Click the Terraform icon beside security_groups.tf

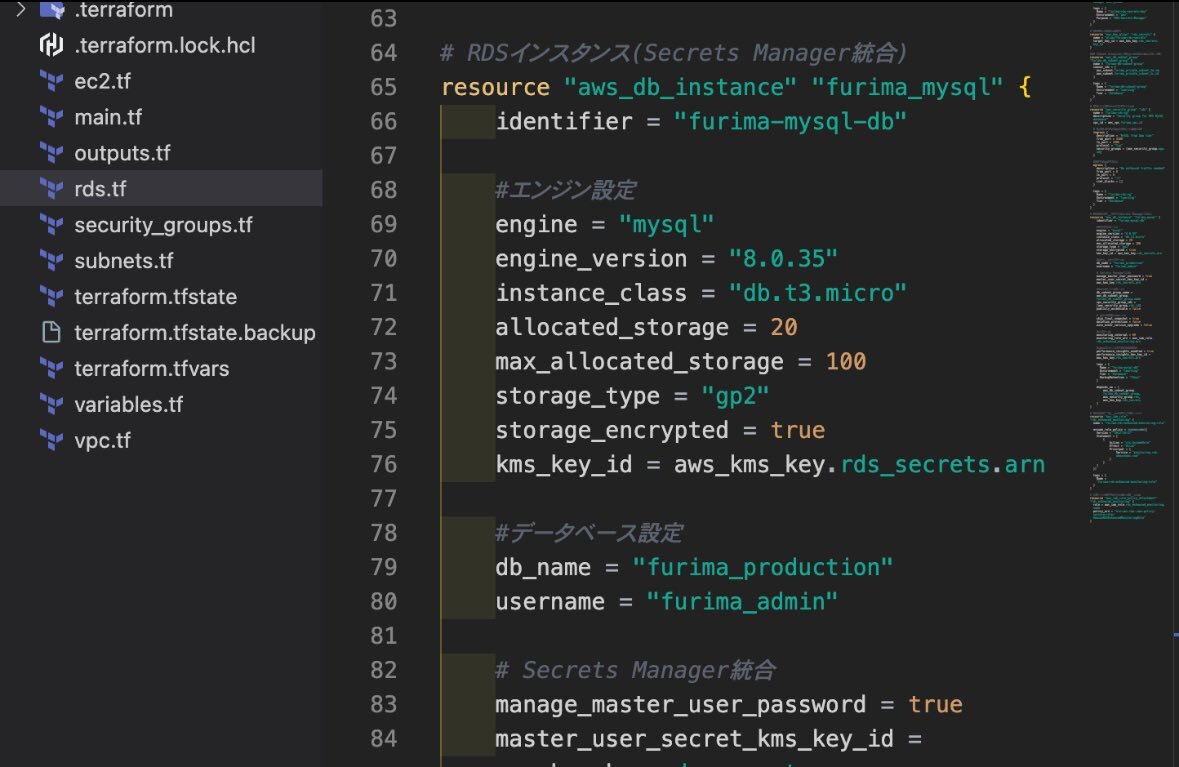click(x=50, y=225)
